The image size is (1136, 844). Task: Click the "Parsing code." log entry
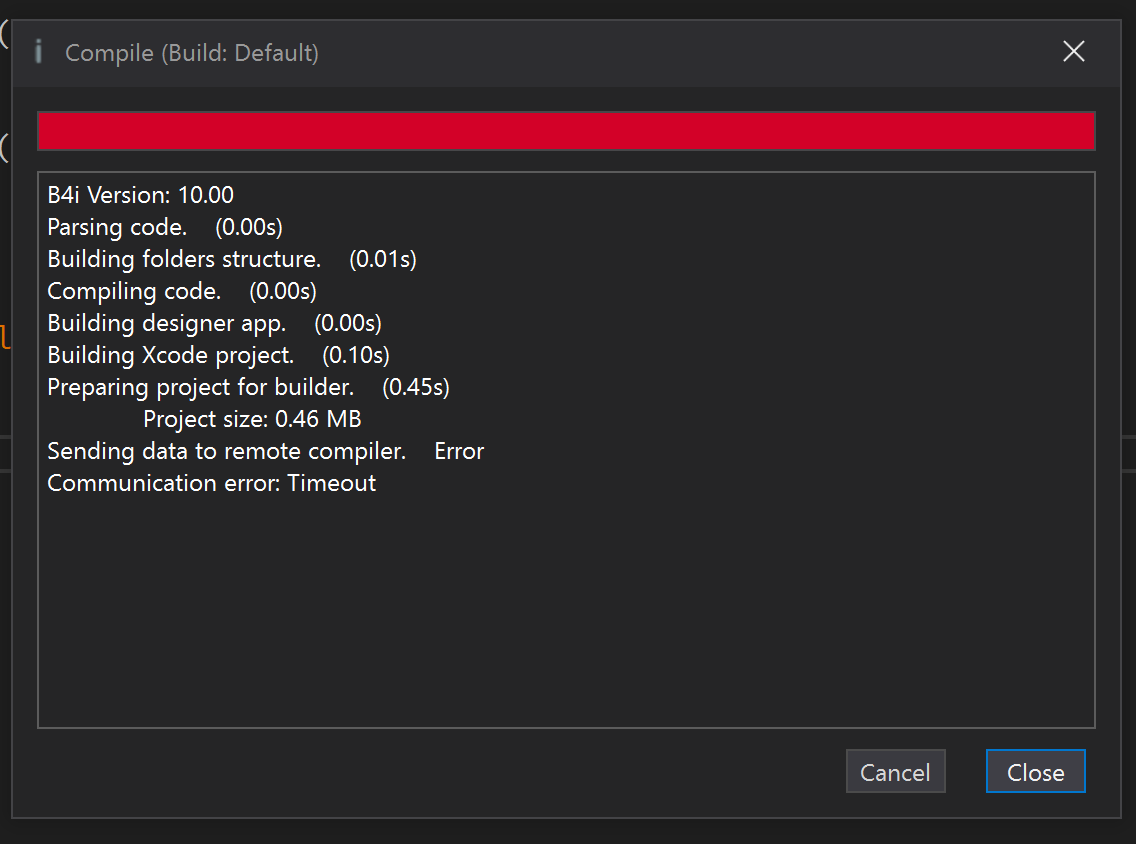pos(117,227)
